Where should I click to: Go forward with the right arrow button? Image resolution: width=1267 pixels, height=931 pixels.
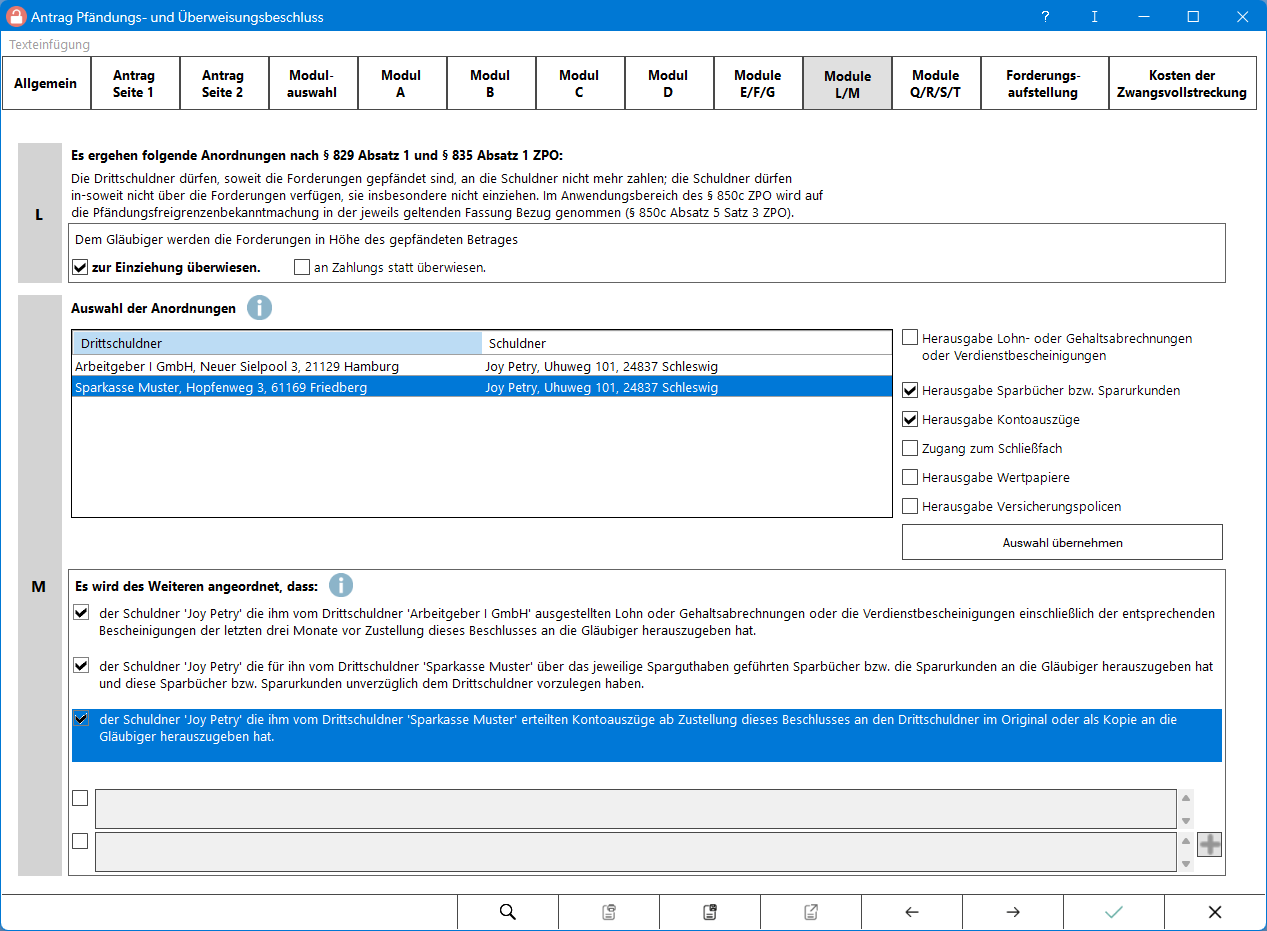(x=1013, y=912)
